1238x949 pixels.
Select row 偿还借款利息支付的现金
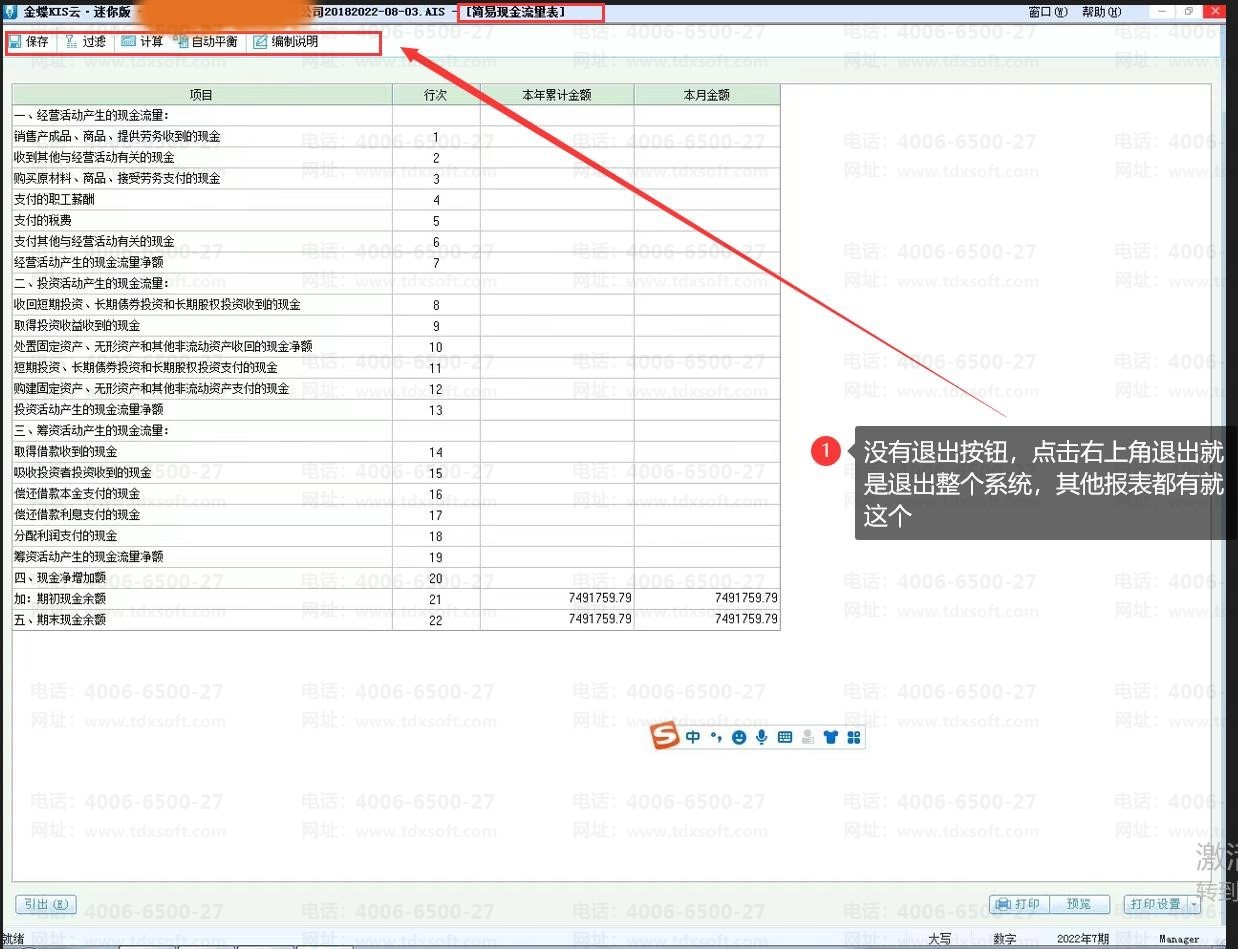396,515
